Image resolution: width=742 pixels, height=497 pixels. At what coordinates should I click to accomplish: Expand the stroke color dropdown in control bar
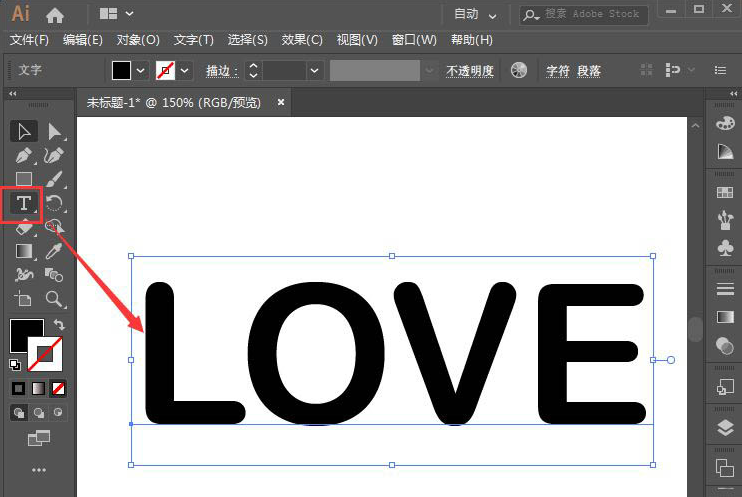tap(185, 71)
